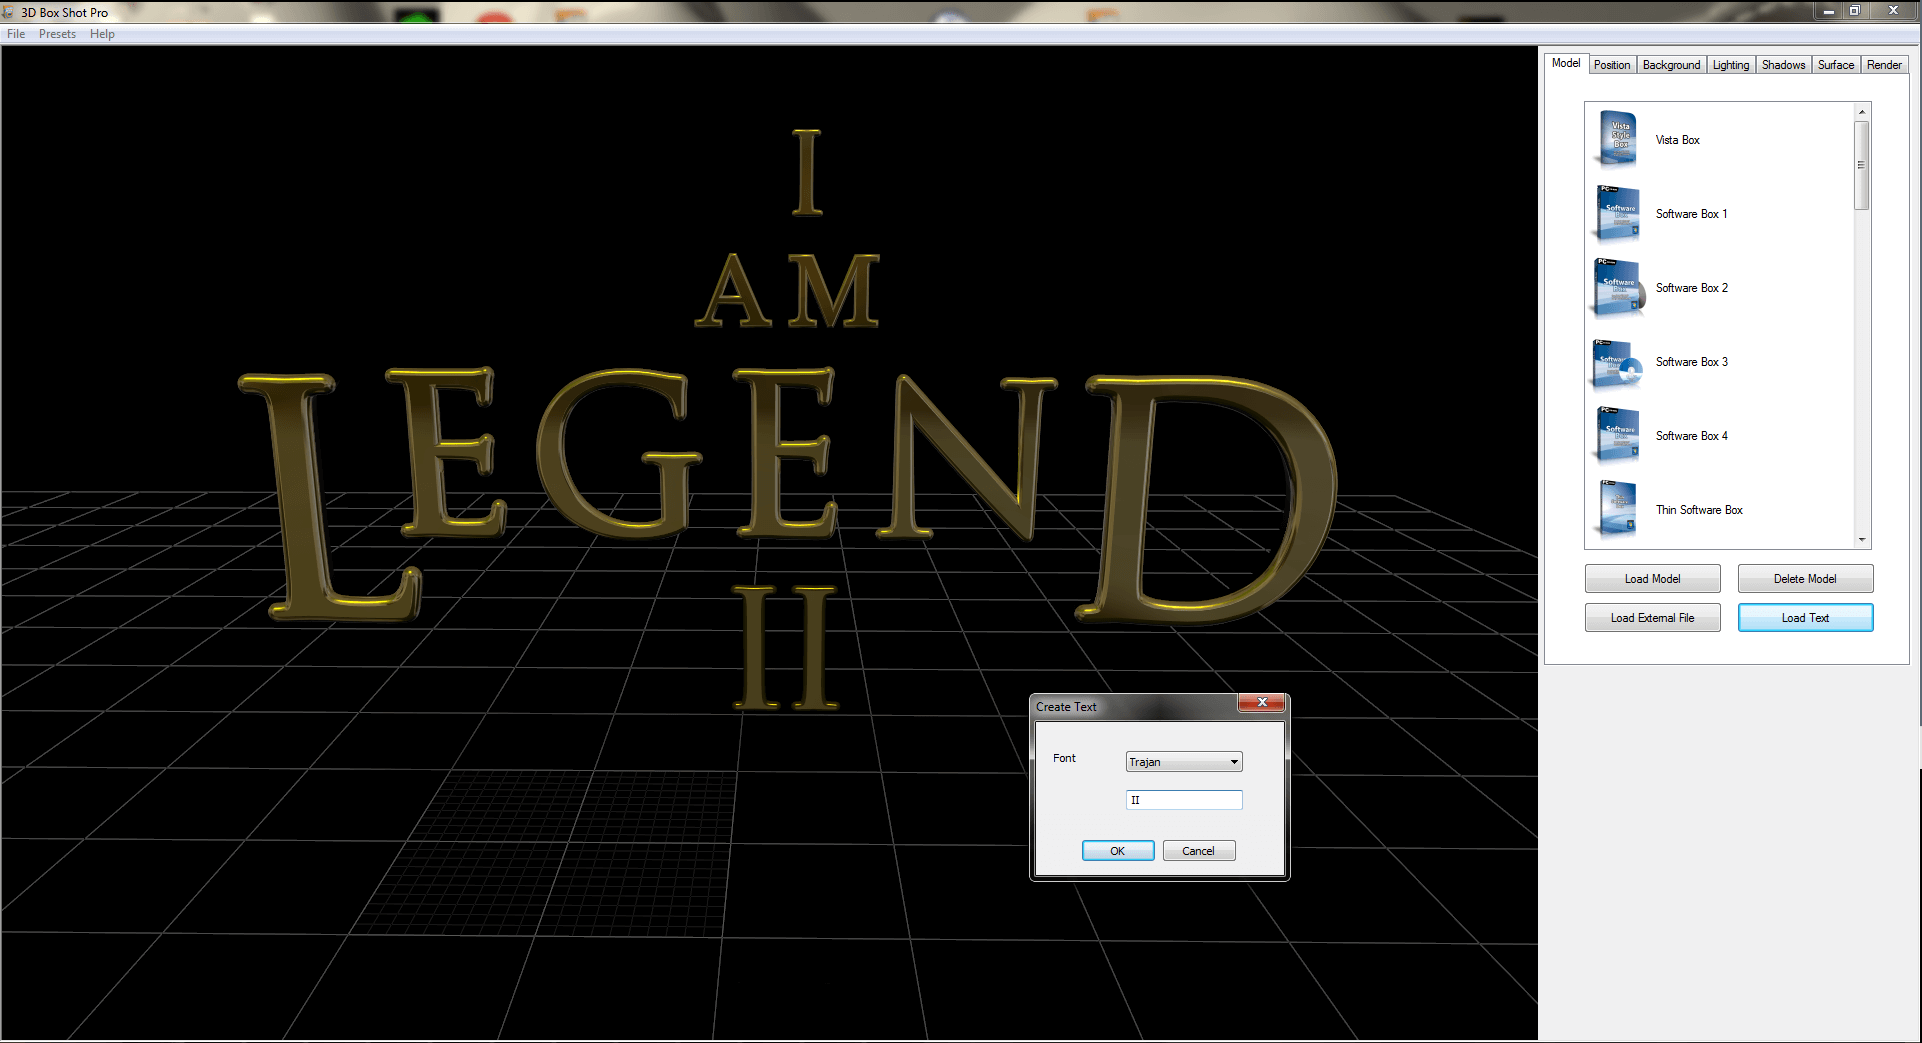Switch to the Lighting tab

[1731, 65]
